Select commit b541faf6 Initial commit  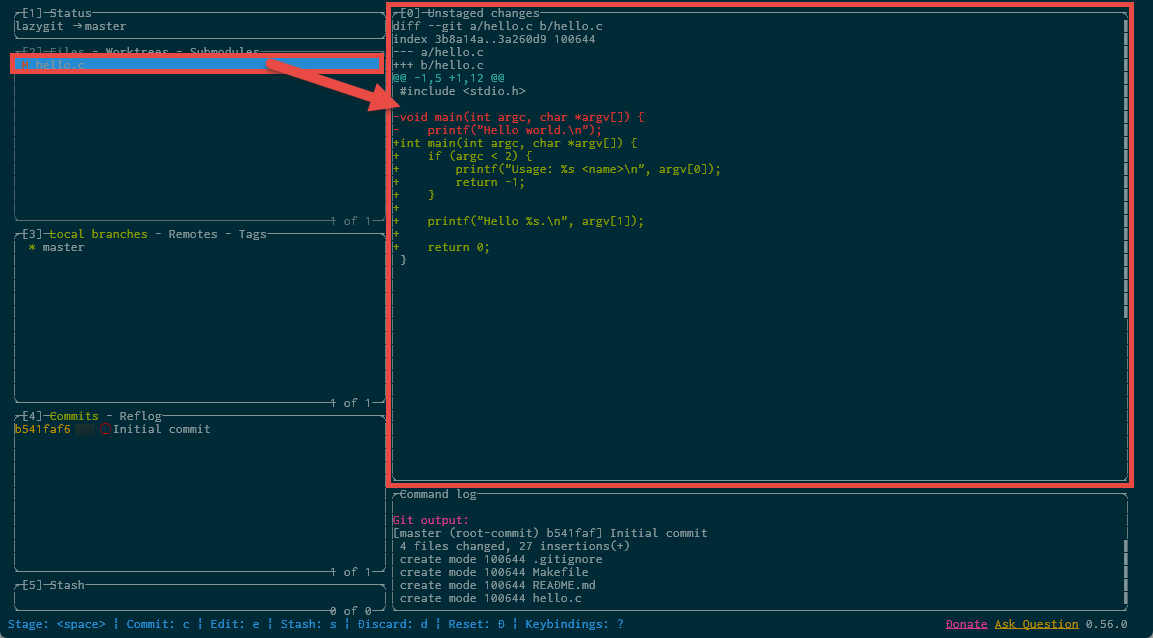112,429
